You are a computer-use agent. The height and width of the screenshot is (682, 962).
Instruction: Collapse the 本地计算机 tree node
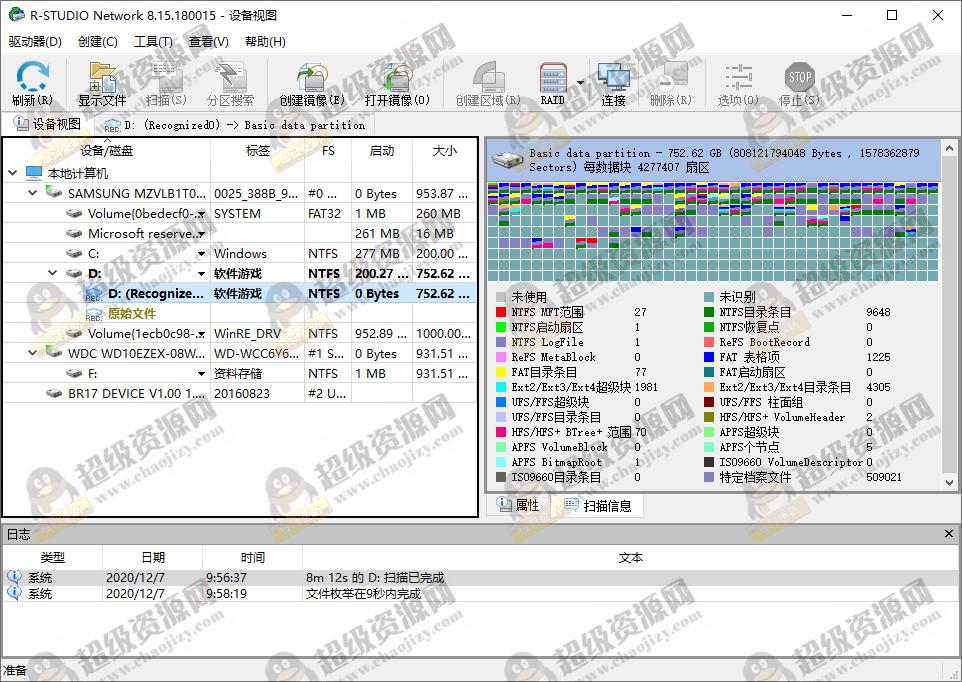pyautogui.click(x=10, y=173)
